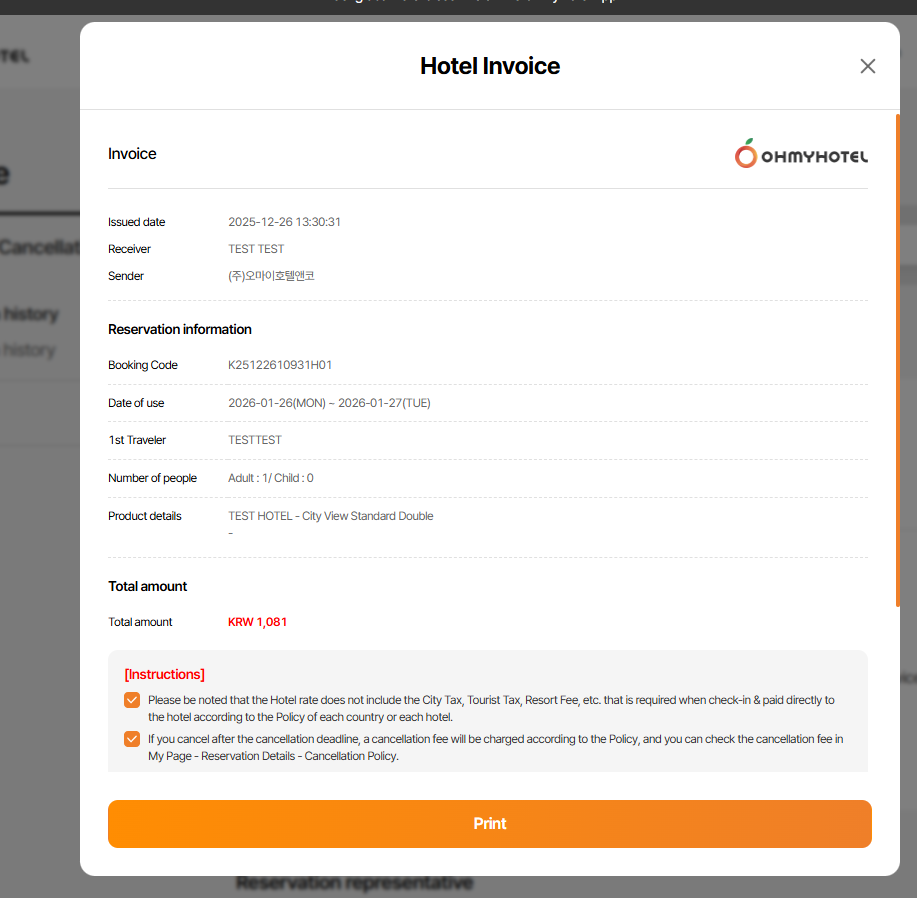Click the OHMYHOTEL logo
The width and height of the screenshot is (917, 898).
801,154
